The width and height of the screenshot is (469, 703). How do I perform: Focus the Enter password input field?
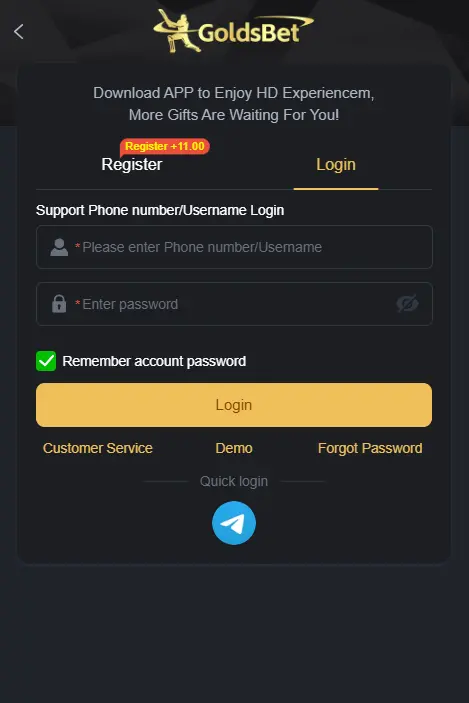(x=234, y=304)
